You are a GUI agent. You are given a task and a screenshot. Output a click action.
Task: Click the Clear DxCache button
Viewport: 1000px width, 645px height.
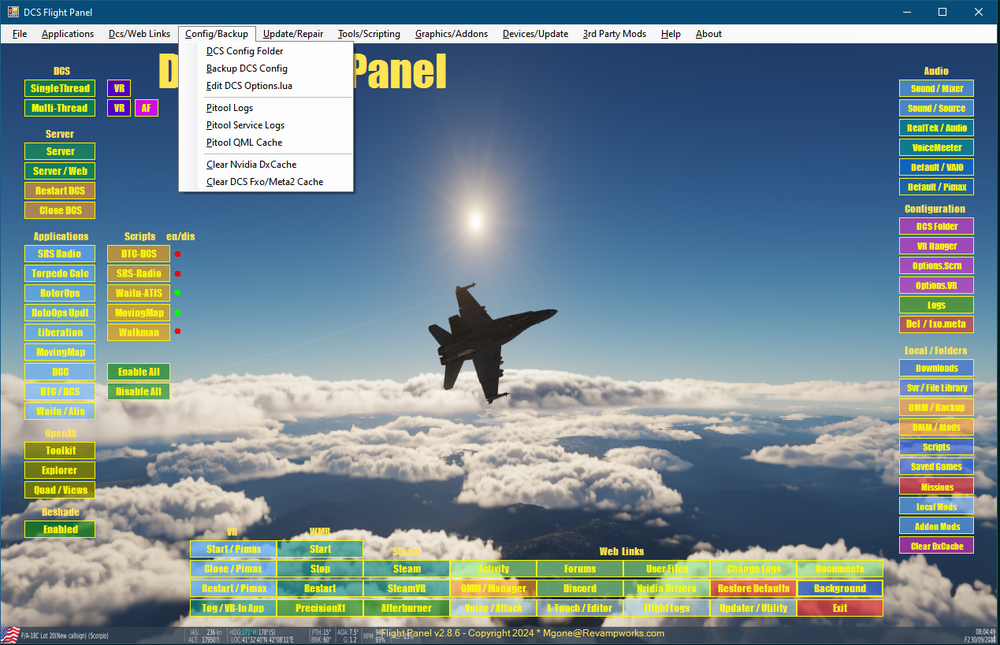point(936,546)
